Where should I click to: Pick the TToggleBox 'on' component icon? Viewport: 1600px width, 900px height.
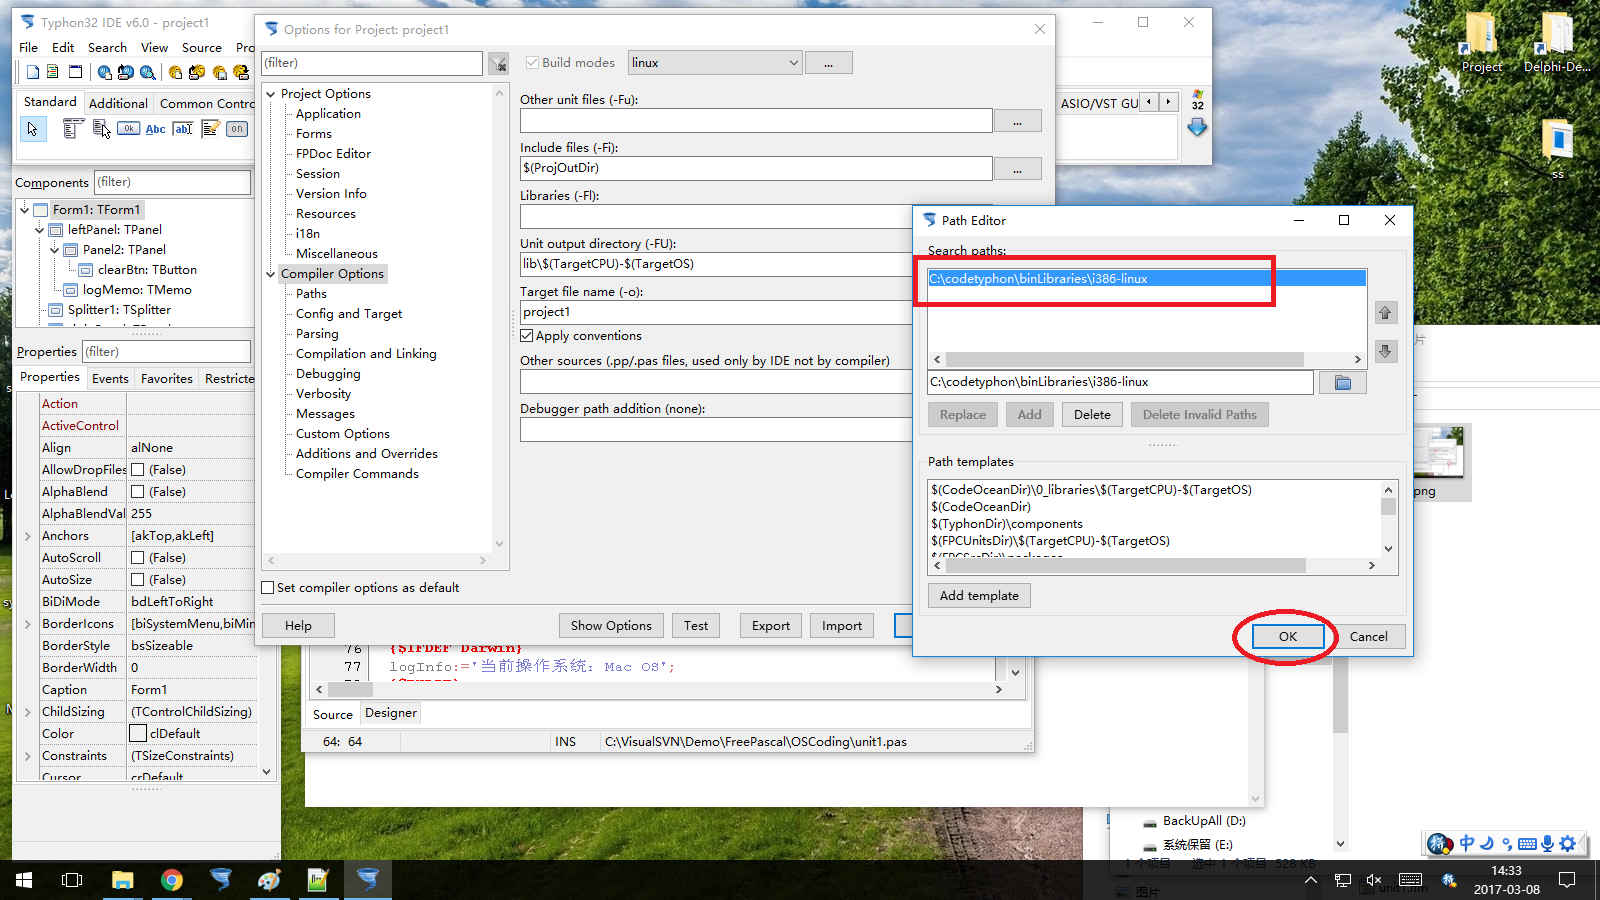237,128
